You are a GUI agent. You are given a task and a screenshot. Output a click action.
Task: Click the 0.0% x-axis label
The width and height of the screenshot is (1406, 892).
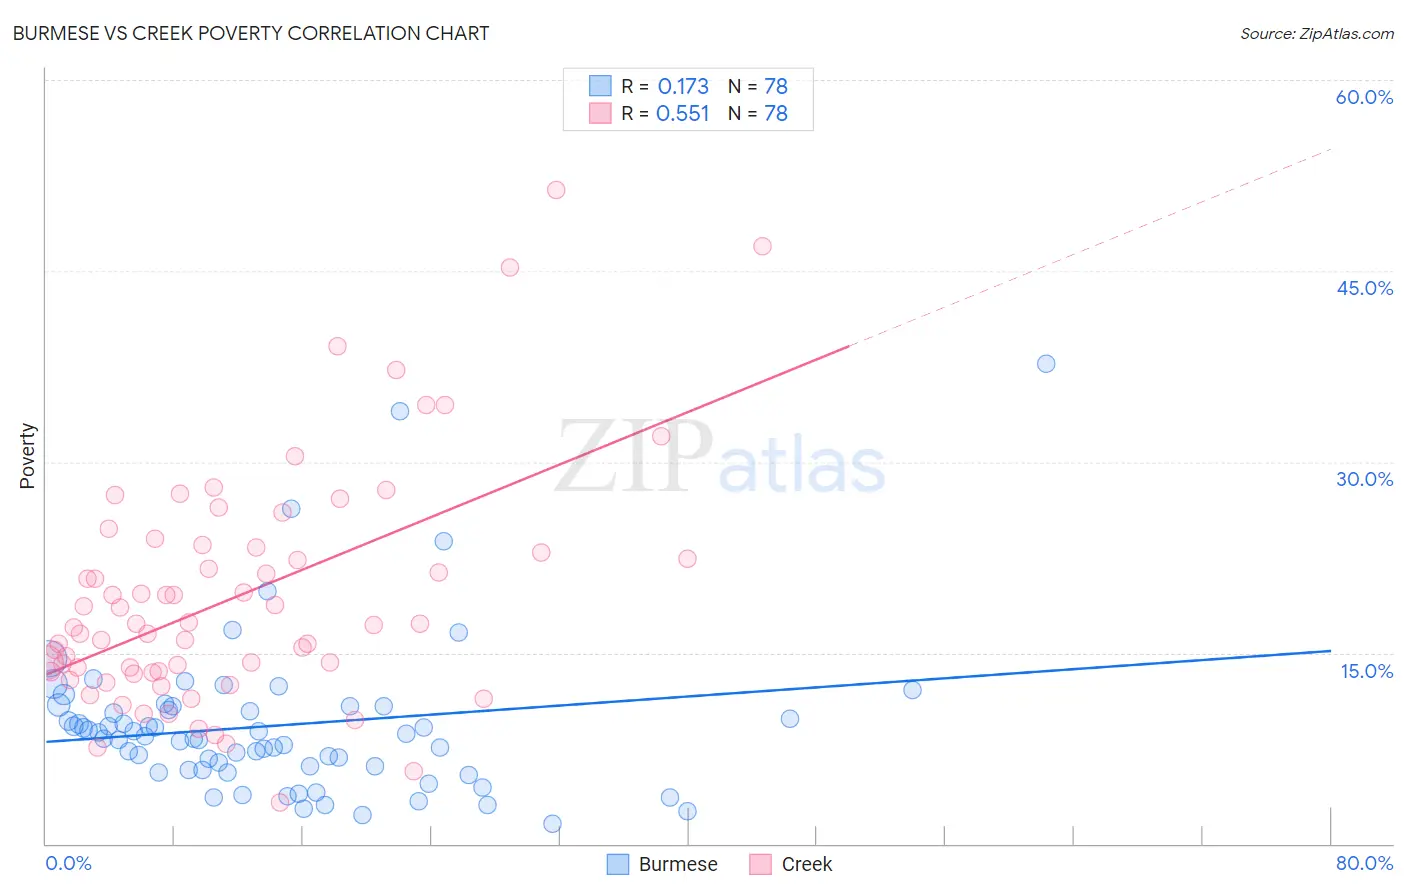[x=68, y=863]
